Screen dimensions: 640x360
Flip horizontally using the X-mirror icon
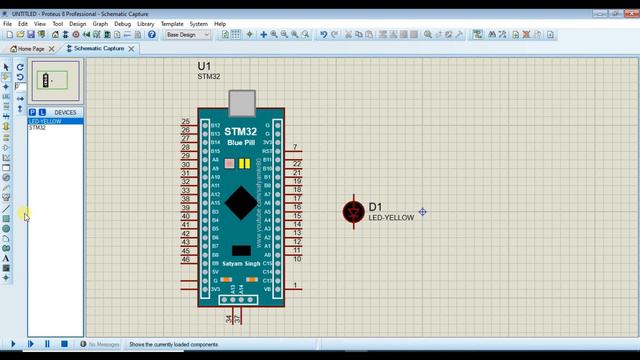20,99
